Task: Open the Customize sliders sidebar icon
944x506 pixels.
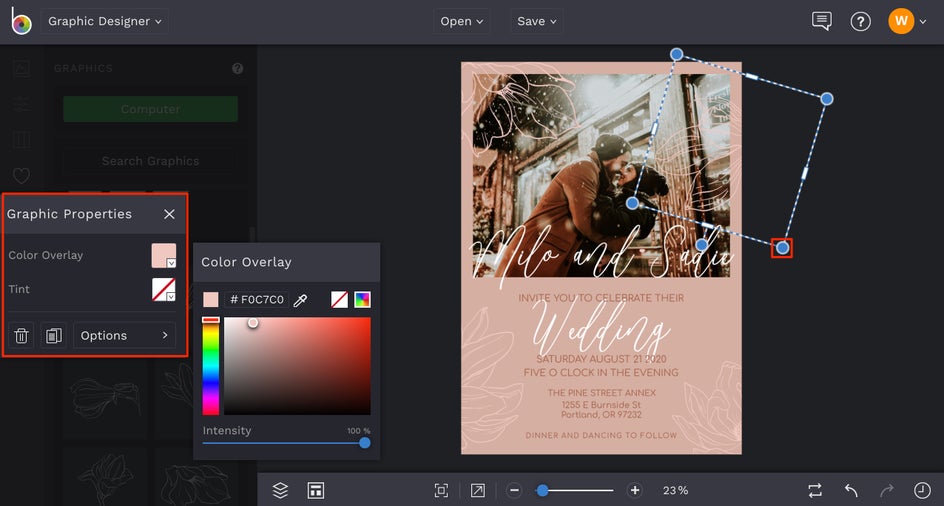Action: (22, 104)
